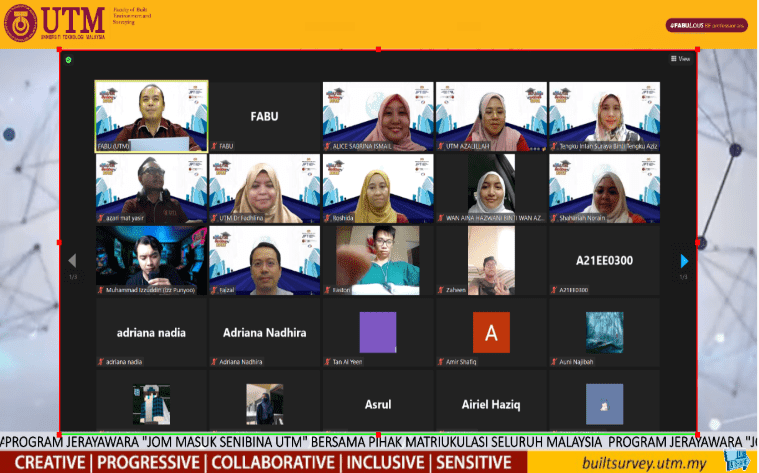Click muted mic icon beside azari mat yasir
Image resolution: width=759 pixels, height=473 pixels.
click(101, 218)
